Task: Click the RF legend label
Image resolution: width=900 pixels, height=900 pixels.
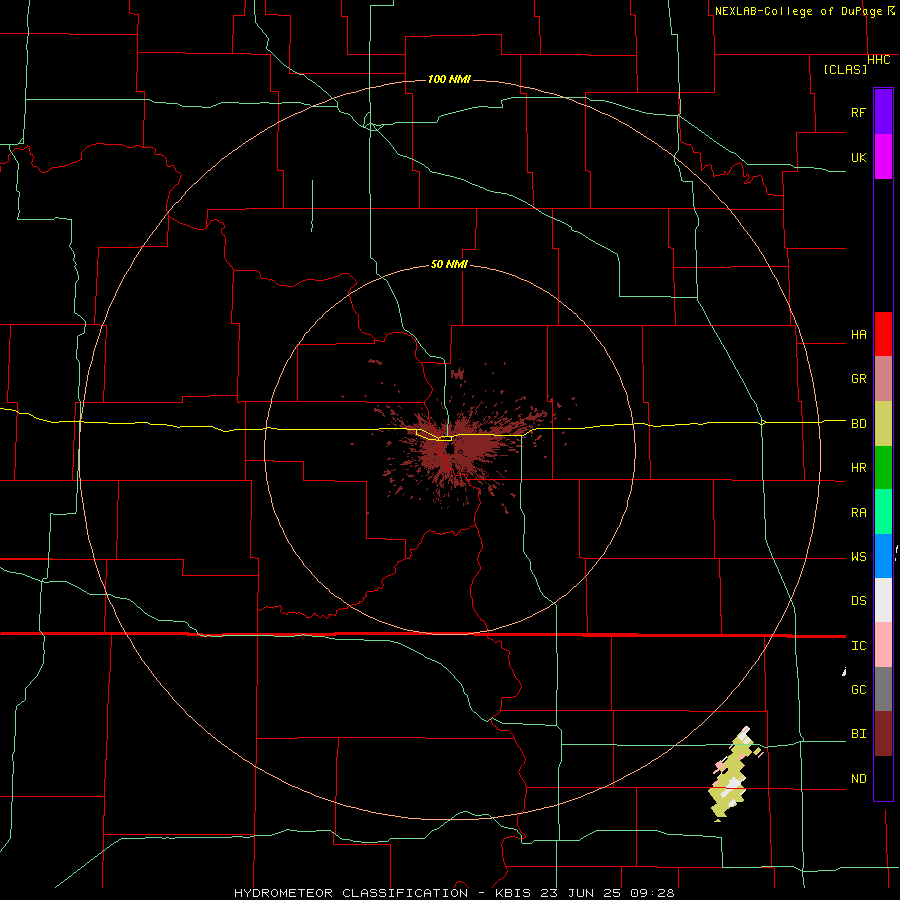Action: pos(858,112)
